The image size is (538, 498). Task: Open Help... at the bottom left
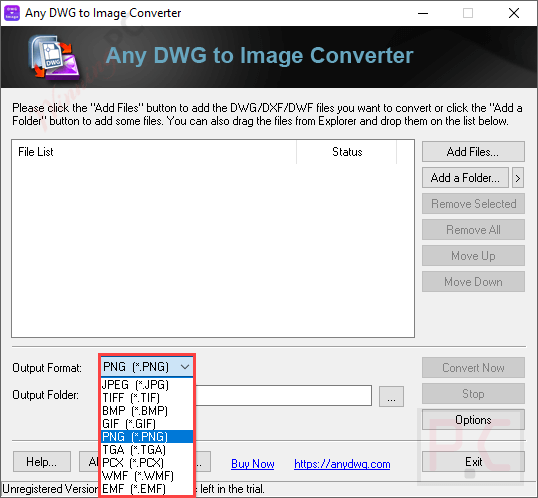pyautogui.click(x=42, y=462)
